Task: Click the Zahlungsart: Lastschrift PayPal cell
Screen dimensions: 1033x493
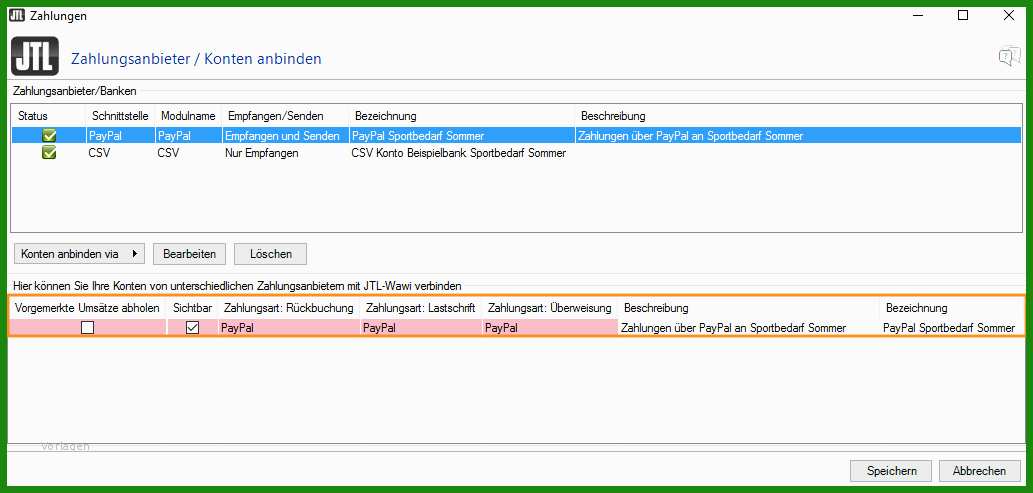Action: pyautogui.click(x=422, y=328)
